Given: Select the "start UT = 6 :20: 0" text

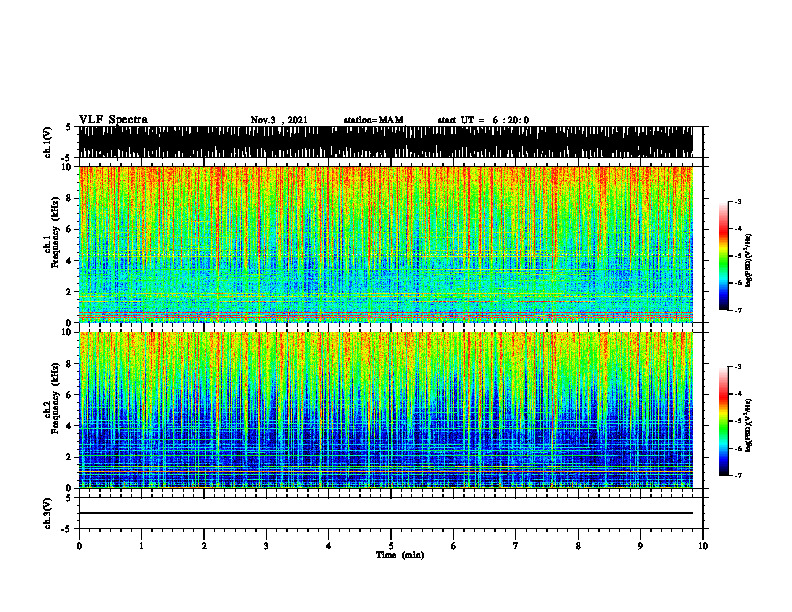Looking at the screenshot, I should [x=483, y=120].
